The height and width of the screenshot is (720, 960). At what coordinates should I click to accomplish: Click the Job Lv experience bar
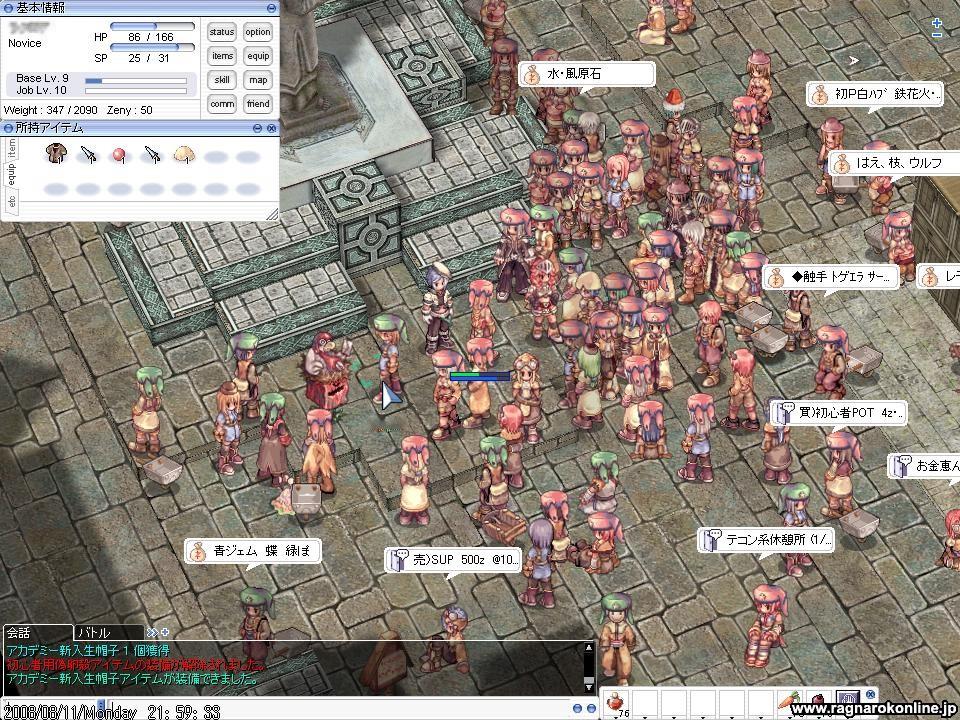tap(136, 91)
